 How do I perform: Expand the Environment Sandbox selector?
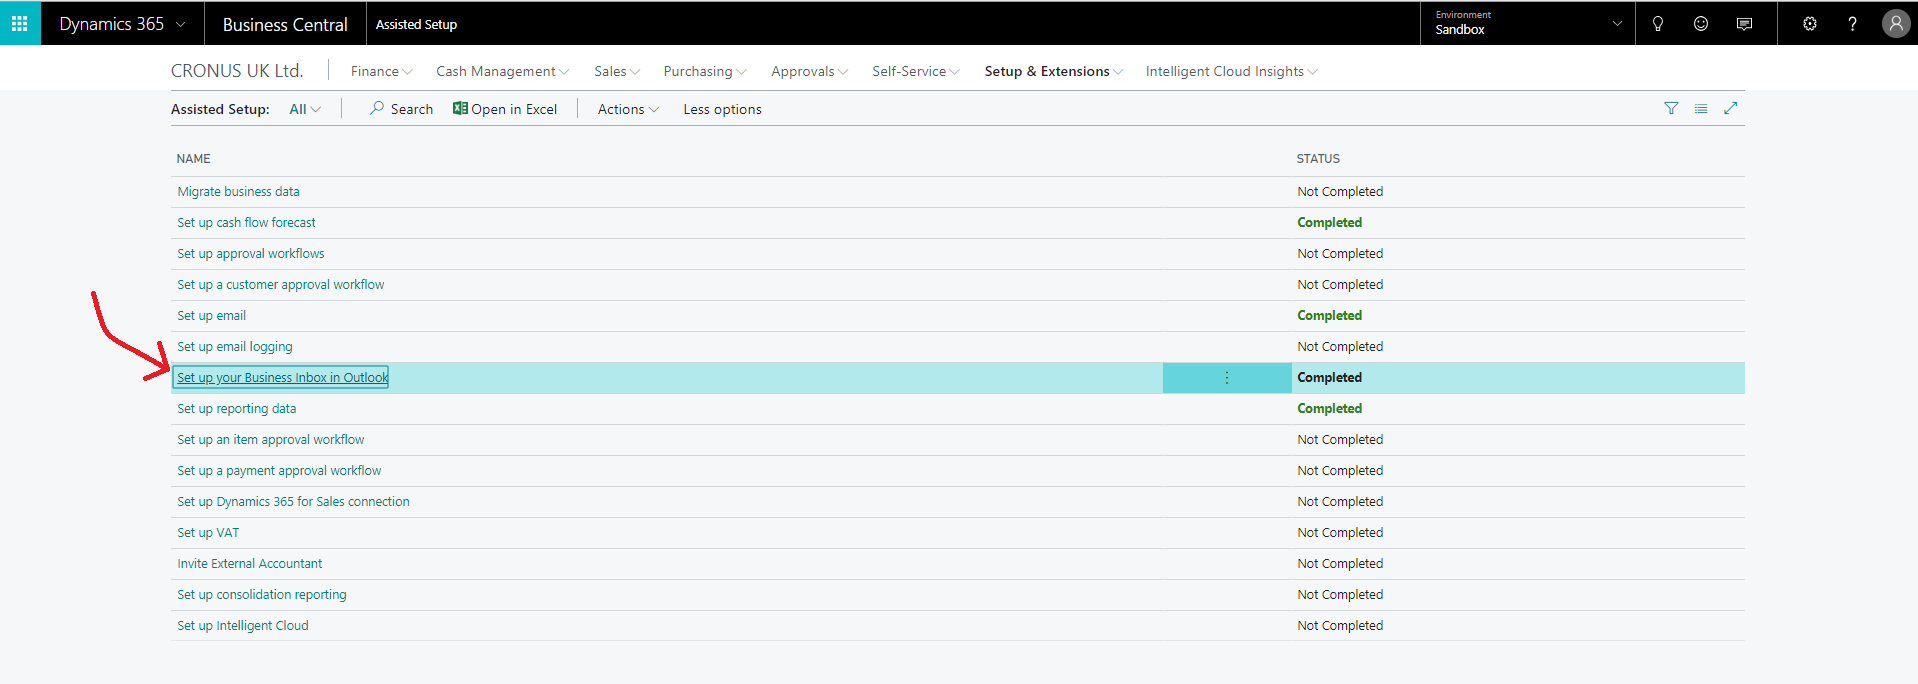(1527, 24)
